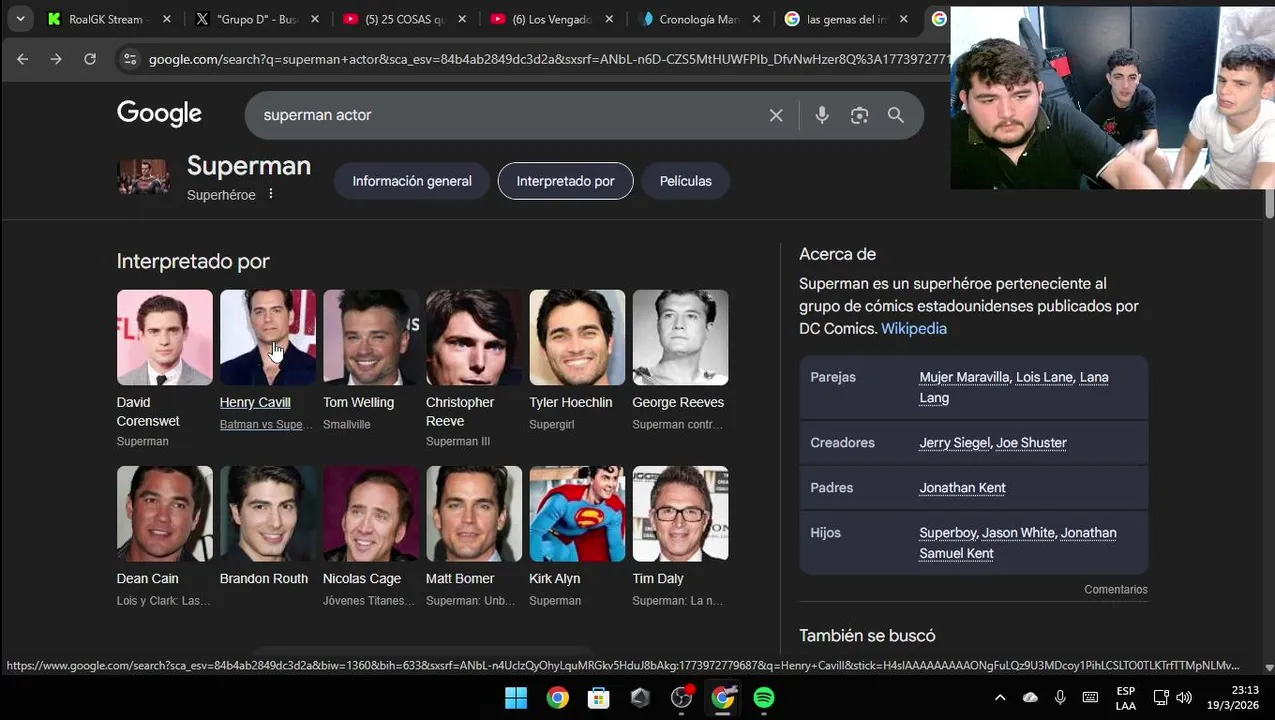Open tab search dropdown arrow
1275x720 pixels.
tap(20, 19)
